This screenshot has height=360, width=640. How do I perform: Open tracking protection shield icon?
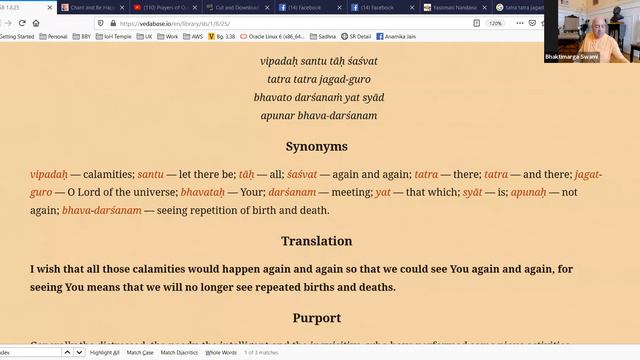(101, 23)
